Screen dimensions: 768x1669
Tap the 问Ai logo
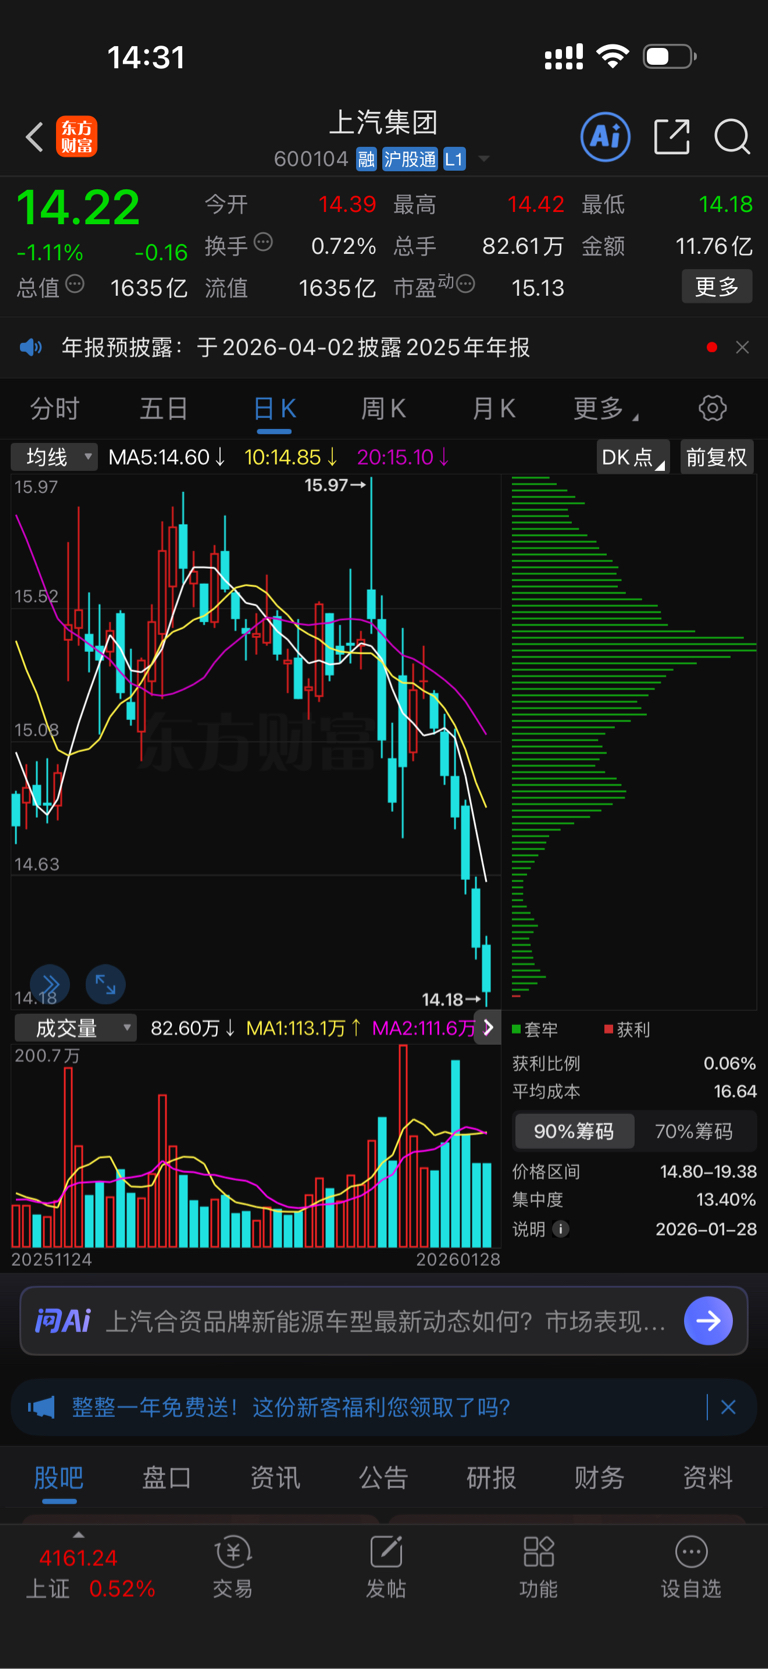pyautogui.click(x=63, y=1321)
